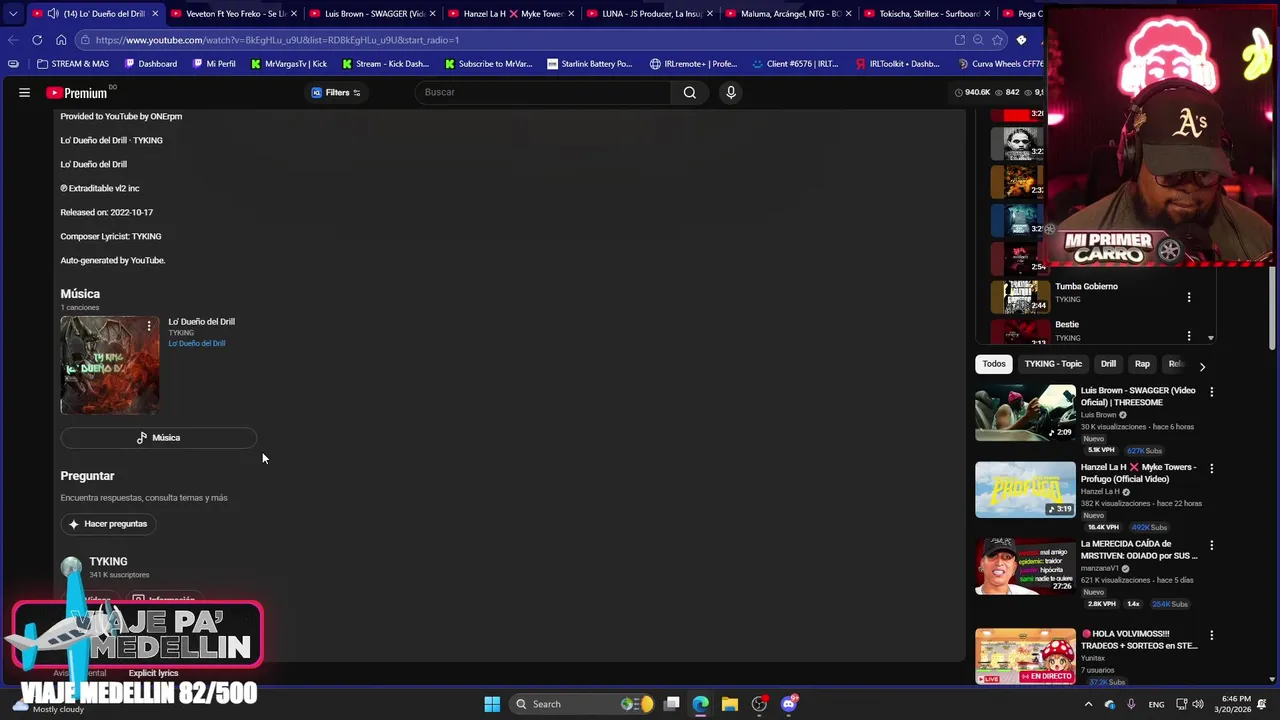This screenshot has height=720, width=1280.
Task: Click the Hacer preguntas button
Action: [x=109, y=524]
